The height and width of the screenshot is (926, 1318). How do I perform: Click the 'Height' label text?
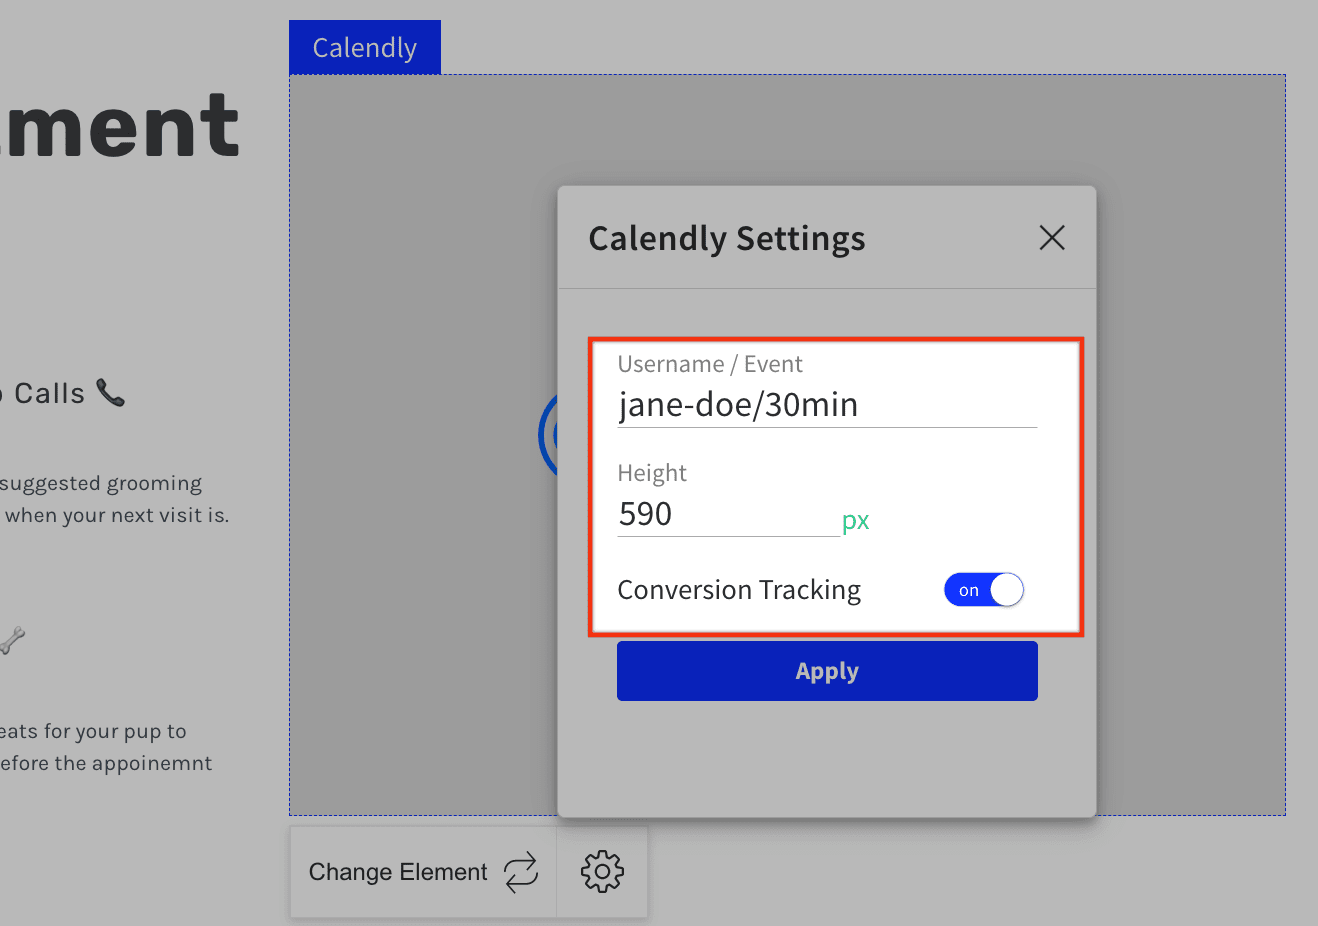652,473
